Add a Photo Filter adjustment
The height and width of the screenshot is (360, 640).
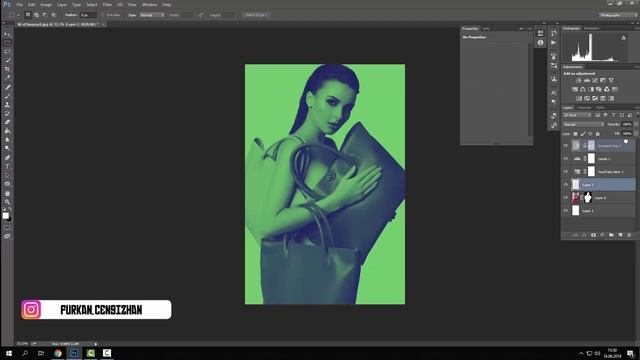point(599,89)
